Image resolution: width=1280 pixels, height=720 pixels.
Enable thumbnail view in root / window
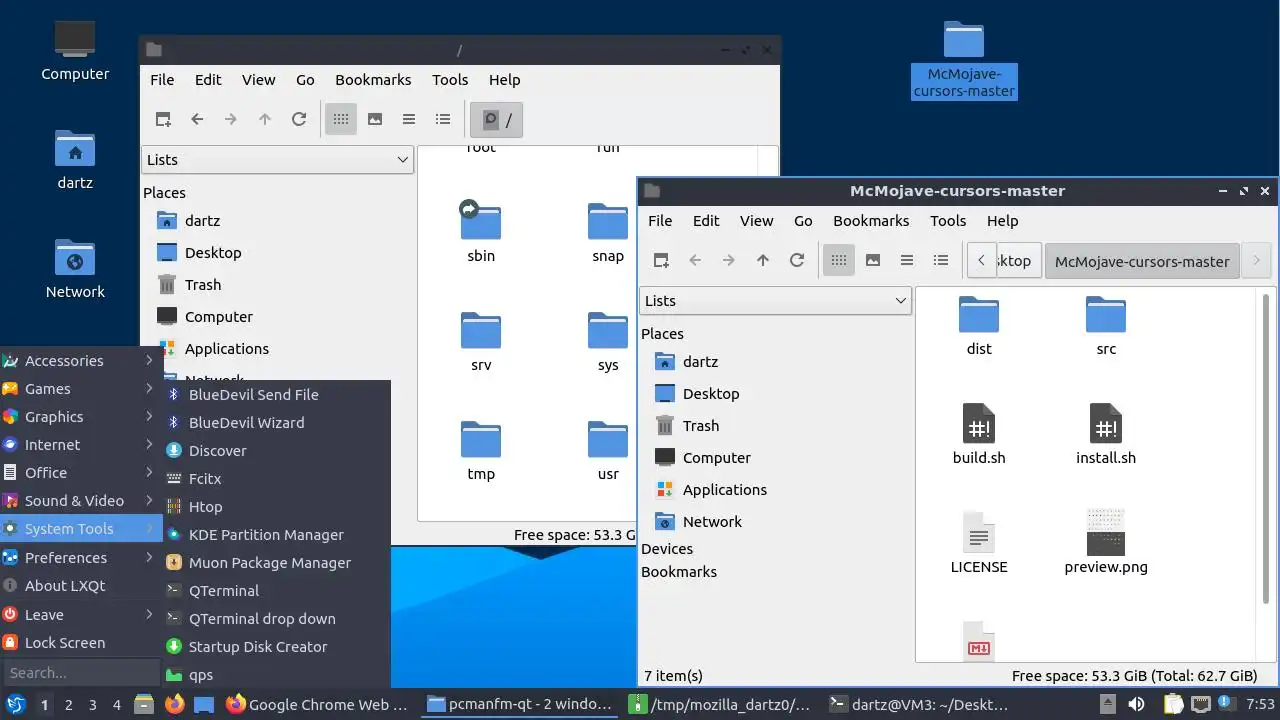375,119
